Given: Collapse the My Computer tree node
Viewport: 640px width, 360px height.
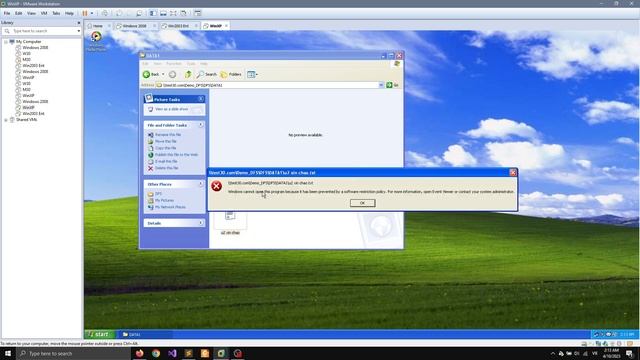Looking at the screenshot, I should pyautogui.click(x=6, y=42).
